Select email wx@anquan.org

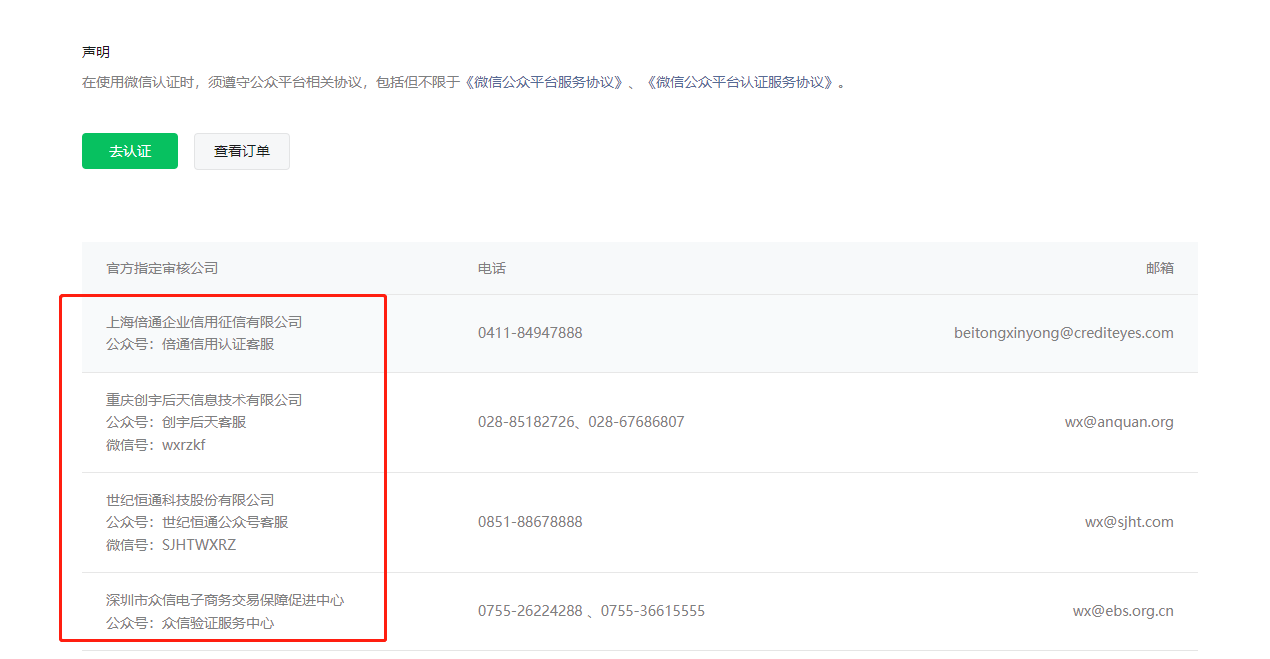click(1119, 422)
